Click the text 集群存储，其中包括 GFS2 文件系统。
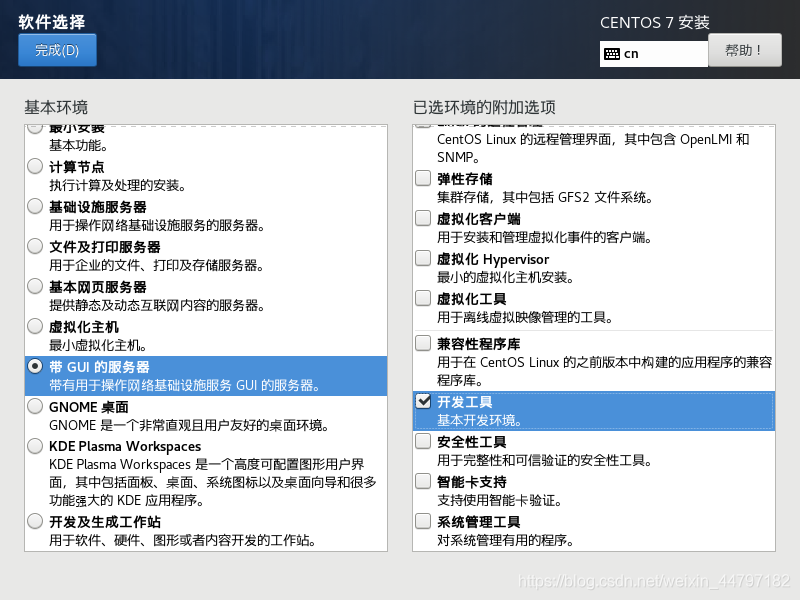 pos(545,197)
